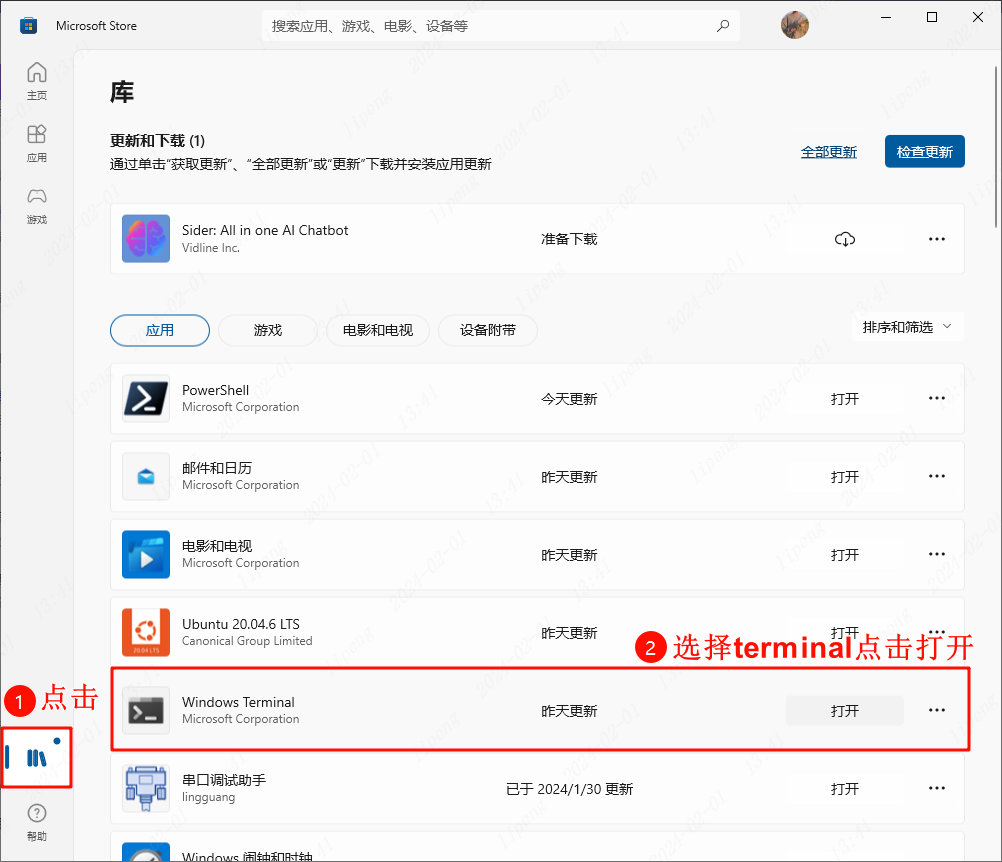Open PowerShell with its 打开 button
The height and width of the screenshot is (862, 1002).
tap(845, 399)
